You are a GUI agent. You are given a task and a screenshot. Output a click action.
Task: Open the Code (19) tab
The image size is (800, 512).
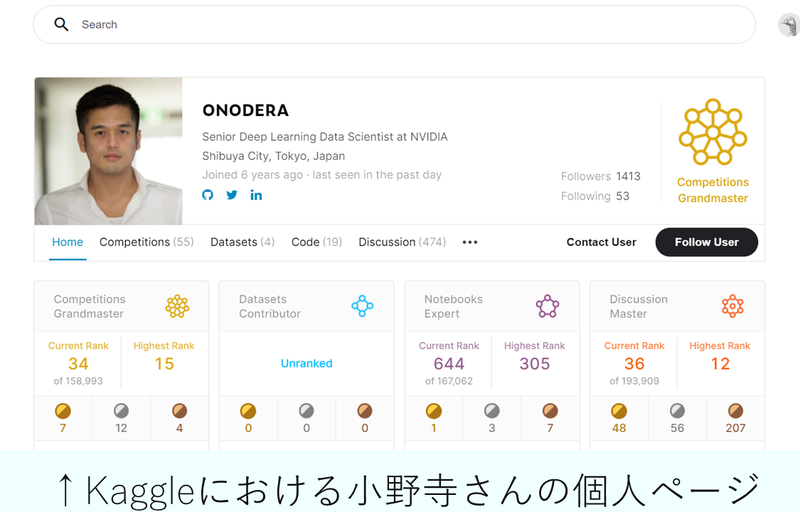point(316,242)
